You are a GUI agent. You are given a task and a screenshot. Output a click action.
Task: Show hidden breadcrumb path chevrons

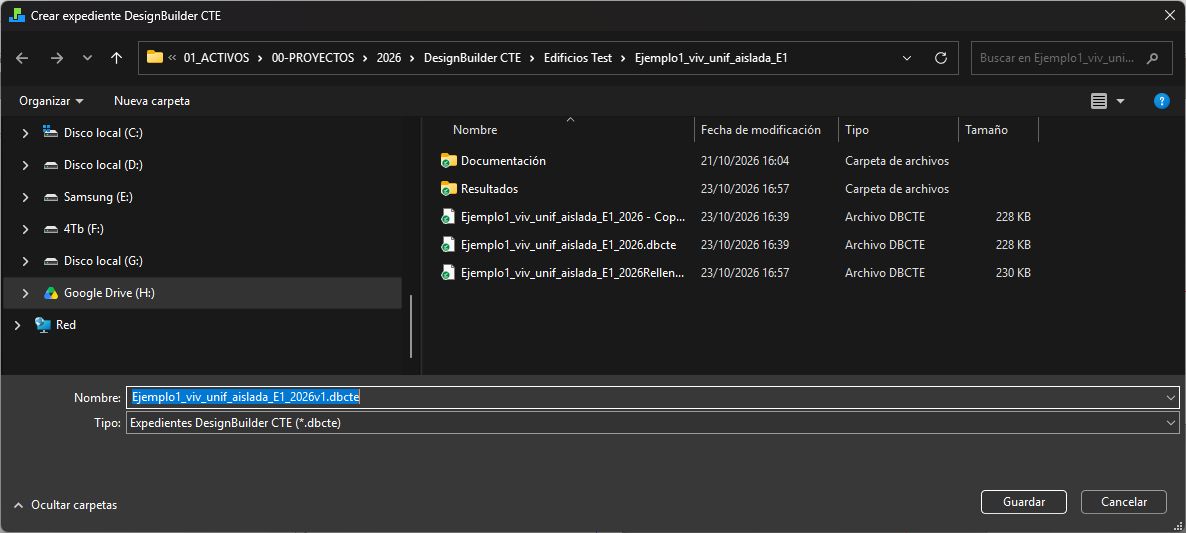coord(172,58)
